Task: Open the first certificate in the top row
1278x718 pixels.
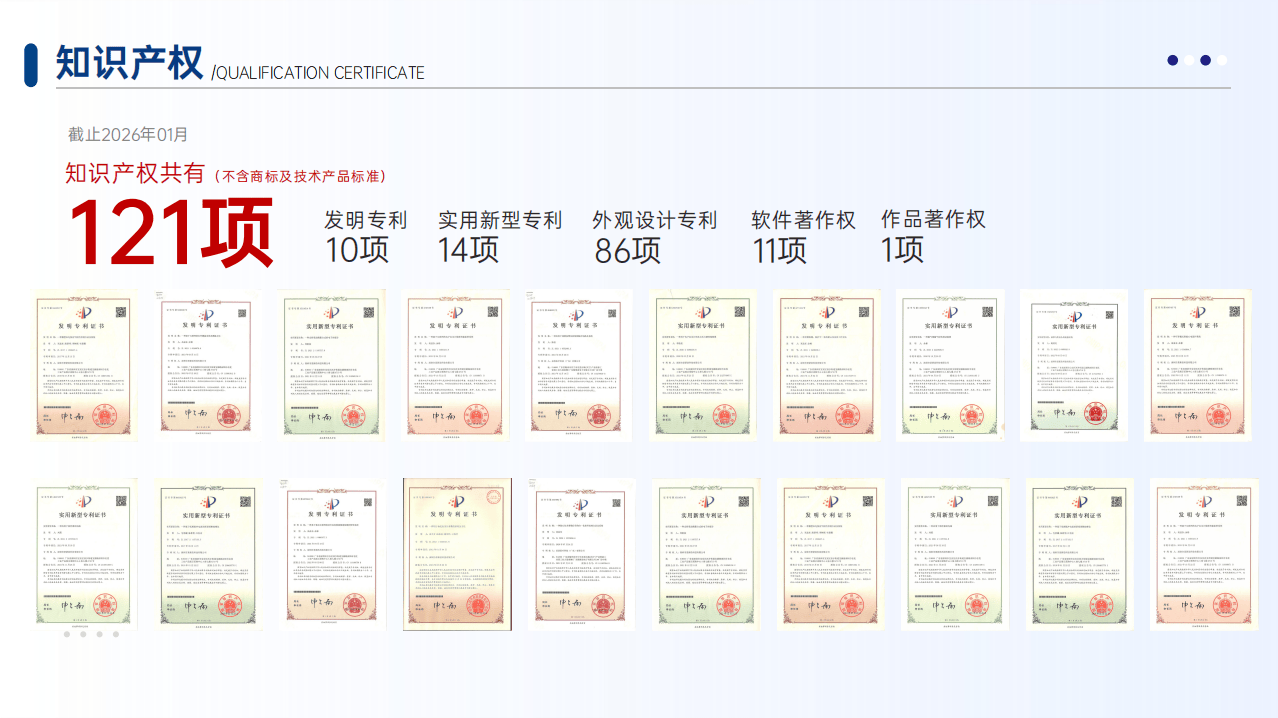Action: pyautogui.click(x=84, y=366)
